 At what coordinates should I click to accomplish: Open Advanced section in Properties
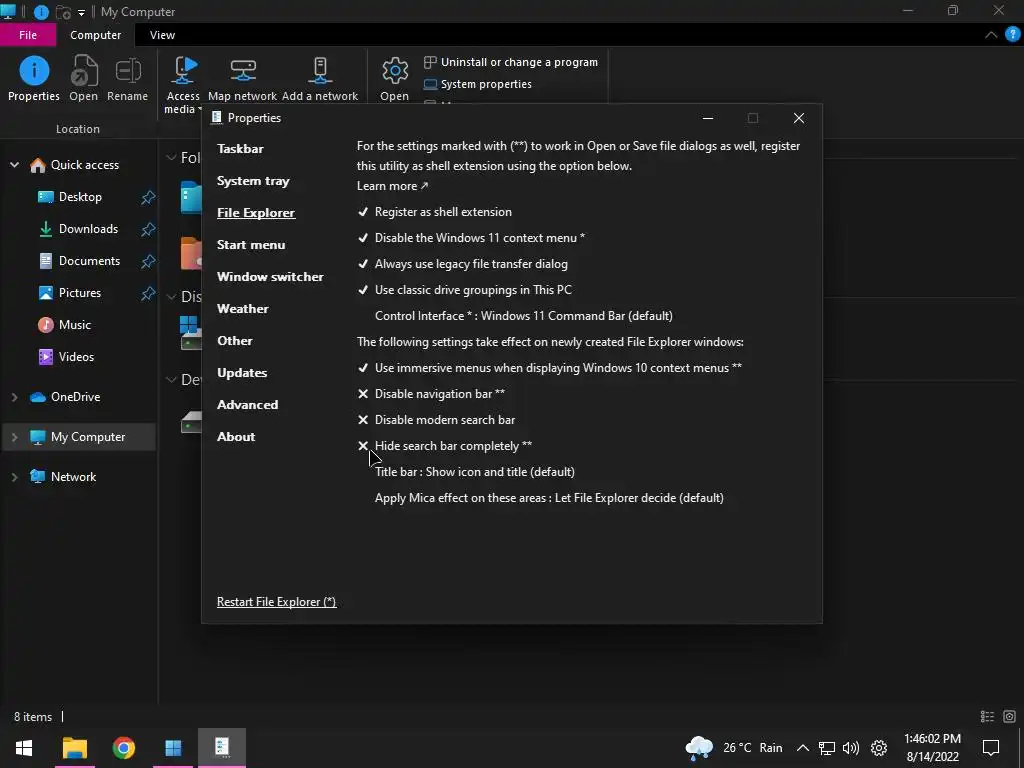pyautogui.click(x=248, y=404)
